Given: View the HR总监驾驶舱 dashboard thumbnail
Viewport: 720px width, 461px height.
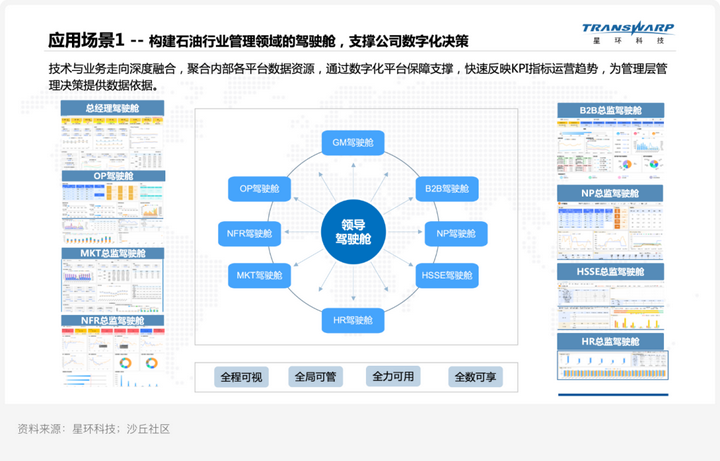Looking at the screenshot, I should pos(613,365).
